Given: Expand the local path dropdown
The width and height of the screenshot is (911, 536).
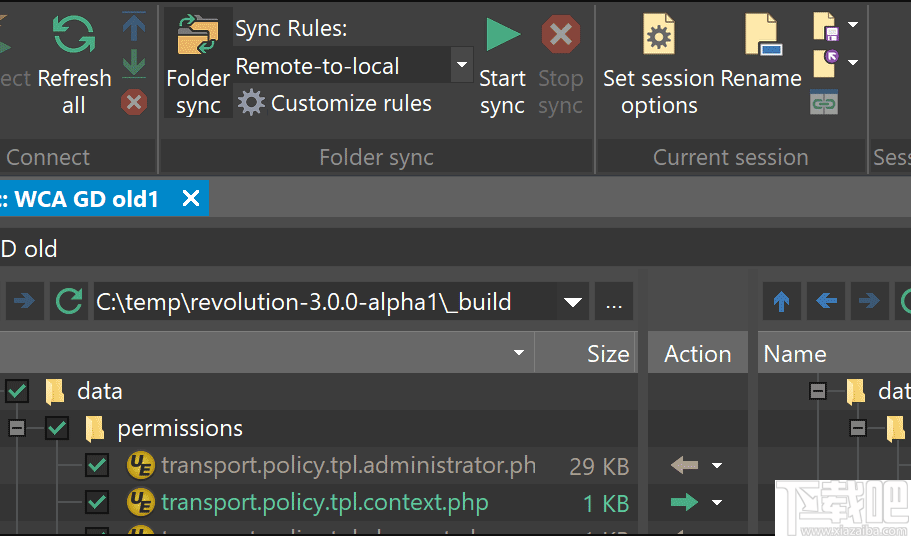Looking at the screenshot, I should point(573,302).
